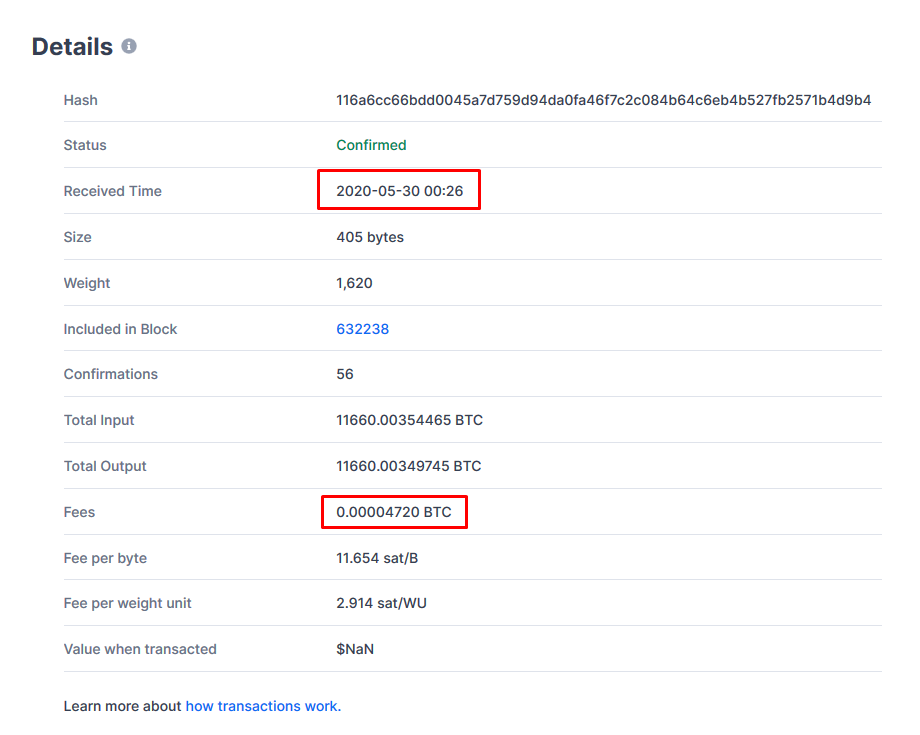The image size is (920, 735).
Task: Click the how transactions work link
Action: (263, 705)
